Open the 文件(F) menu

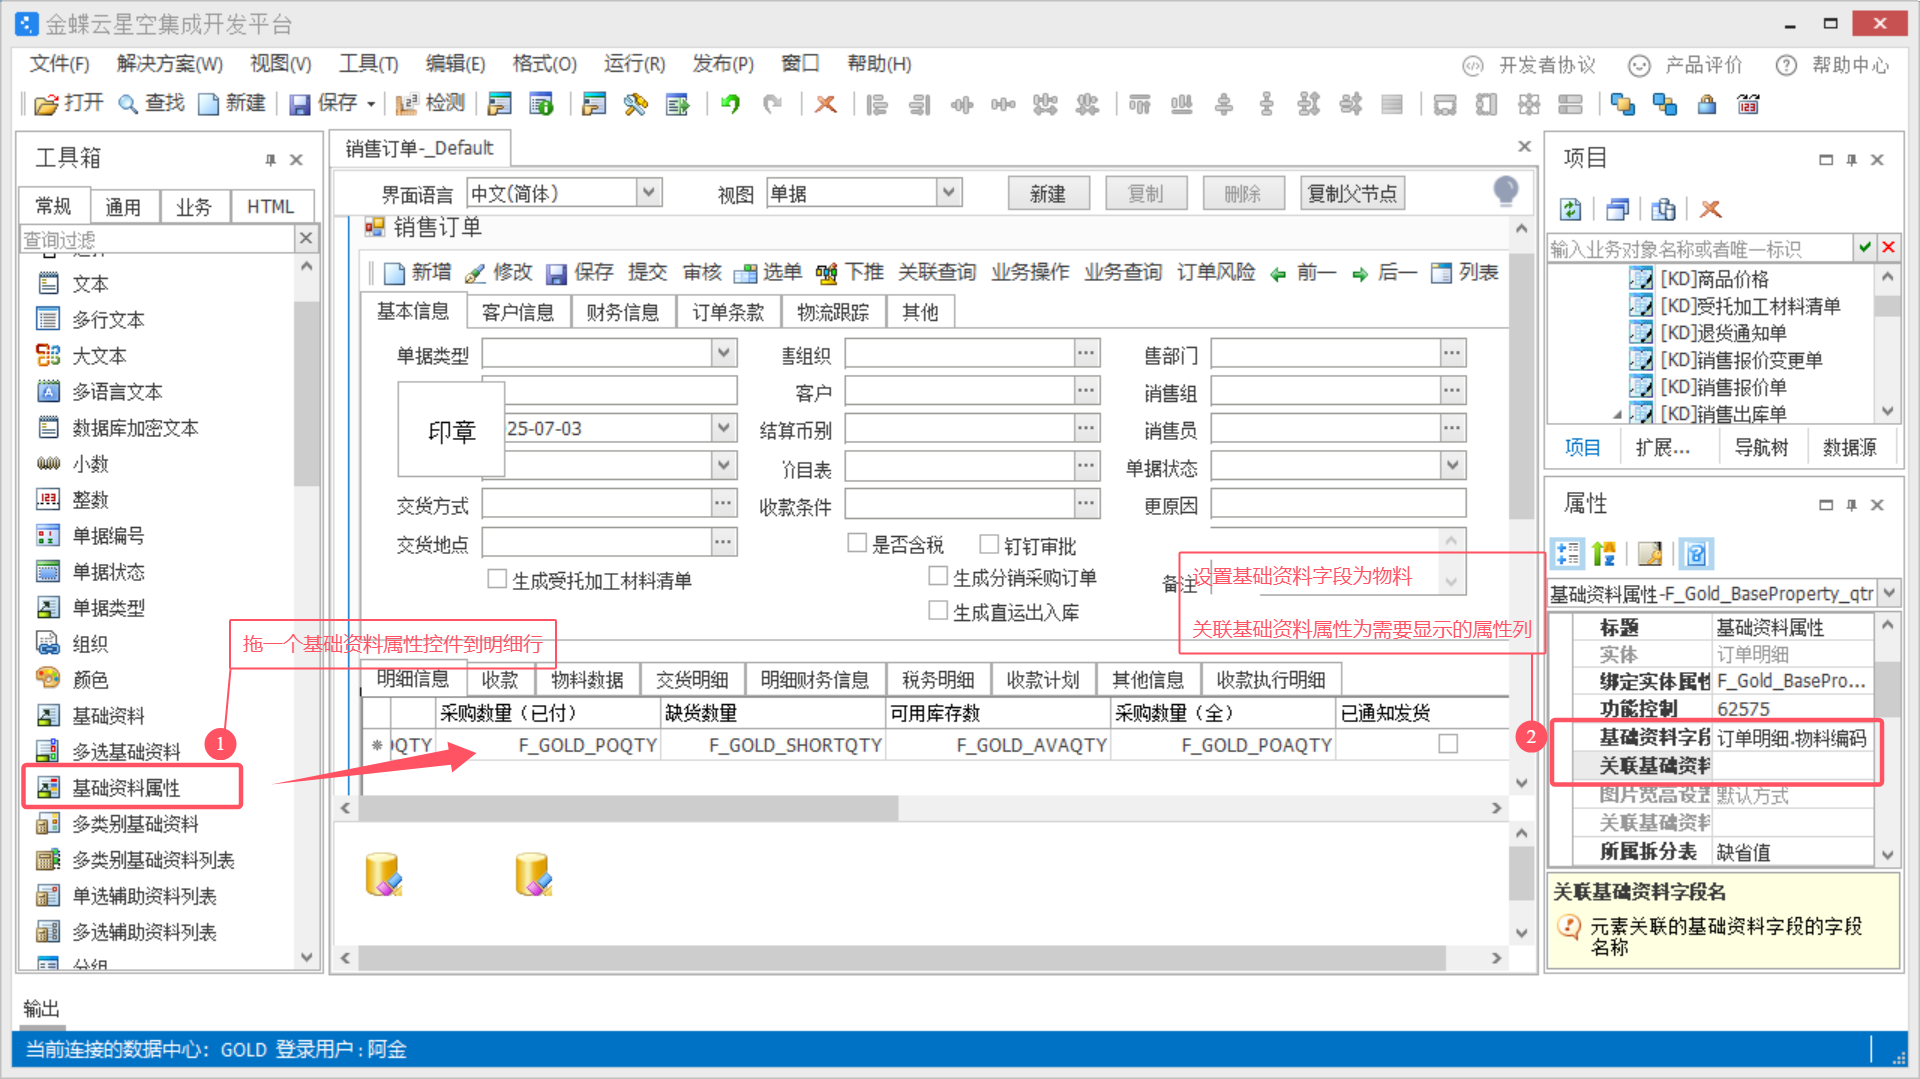pyautogui.click(x=59, y=64)
